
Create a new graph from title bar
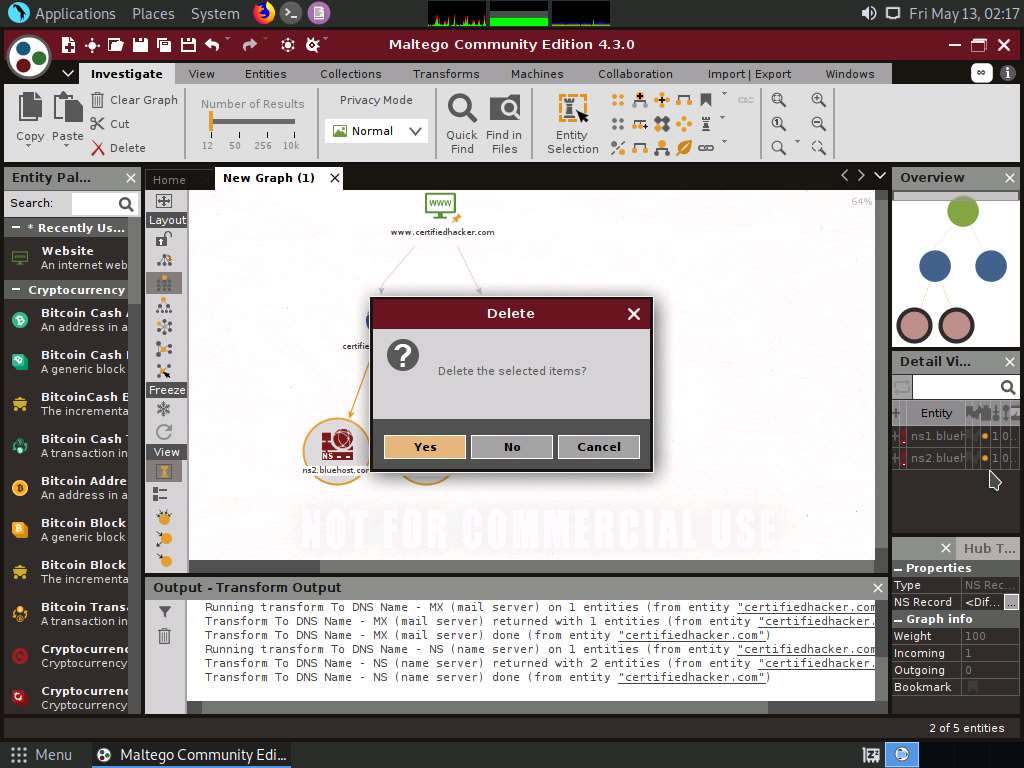point(68,44)
